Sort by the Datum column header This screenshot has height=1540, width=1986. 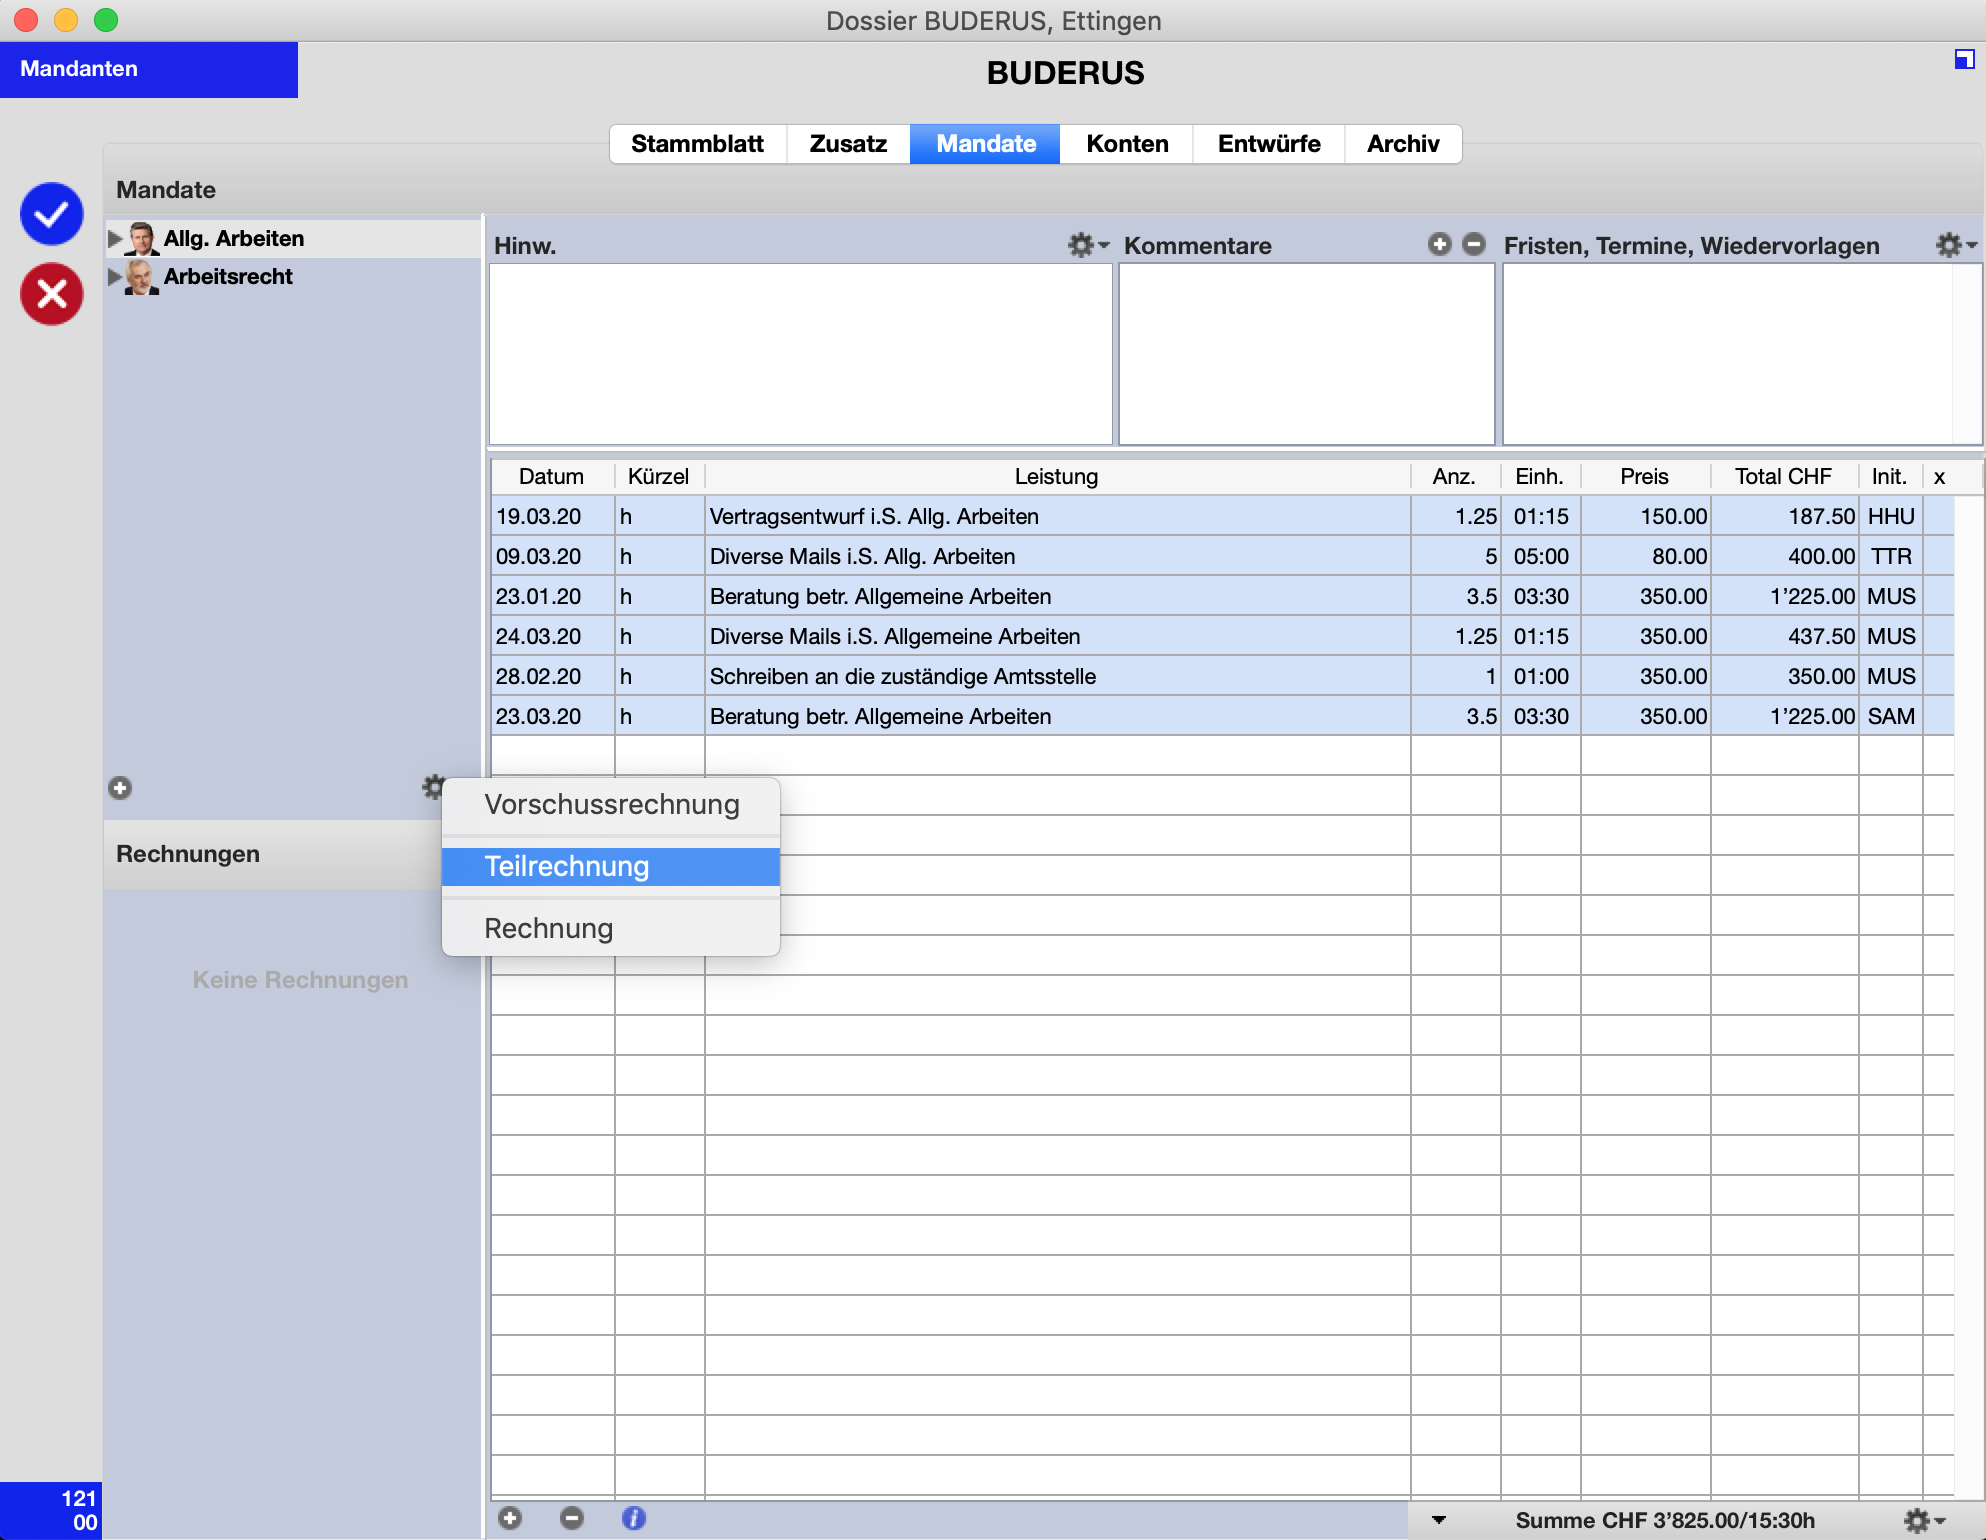coord(552,477)
